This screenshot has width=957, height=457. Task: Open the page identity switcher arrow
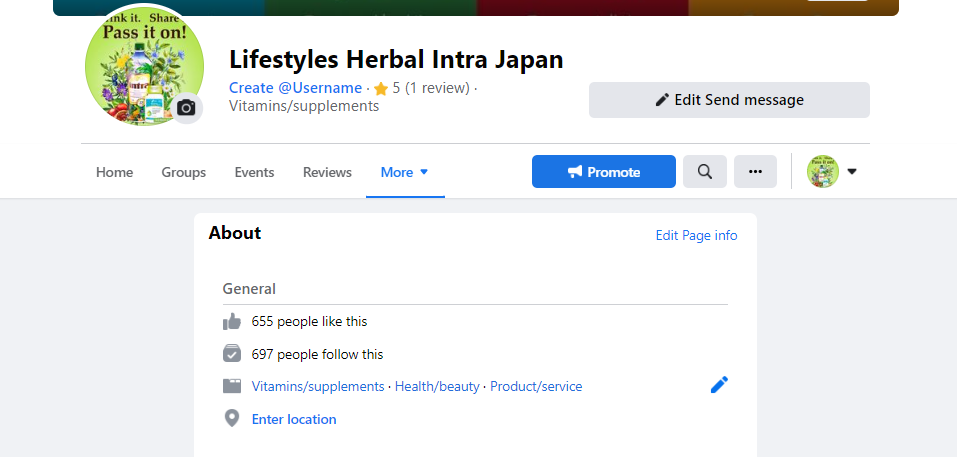click(x=852, y=172)
